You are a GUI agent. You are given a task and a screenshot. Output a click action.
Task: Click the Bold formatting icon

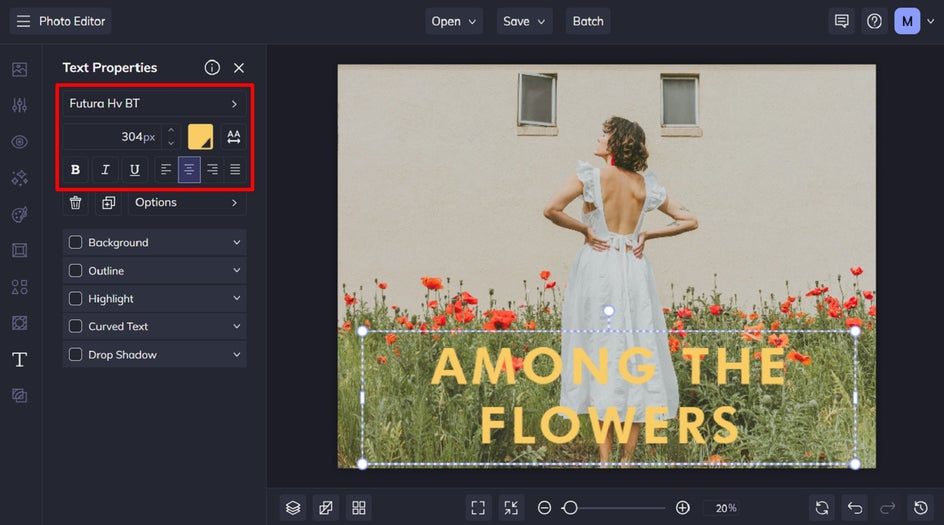pos(75,170)
